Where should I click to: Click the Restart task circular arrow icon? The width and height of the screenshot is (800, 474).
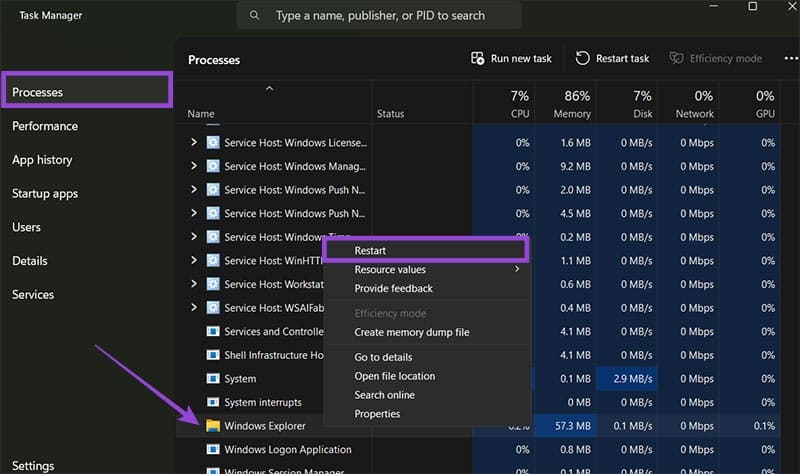point(582,58)
